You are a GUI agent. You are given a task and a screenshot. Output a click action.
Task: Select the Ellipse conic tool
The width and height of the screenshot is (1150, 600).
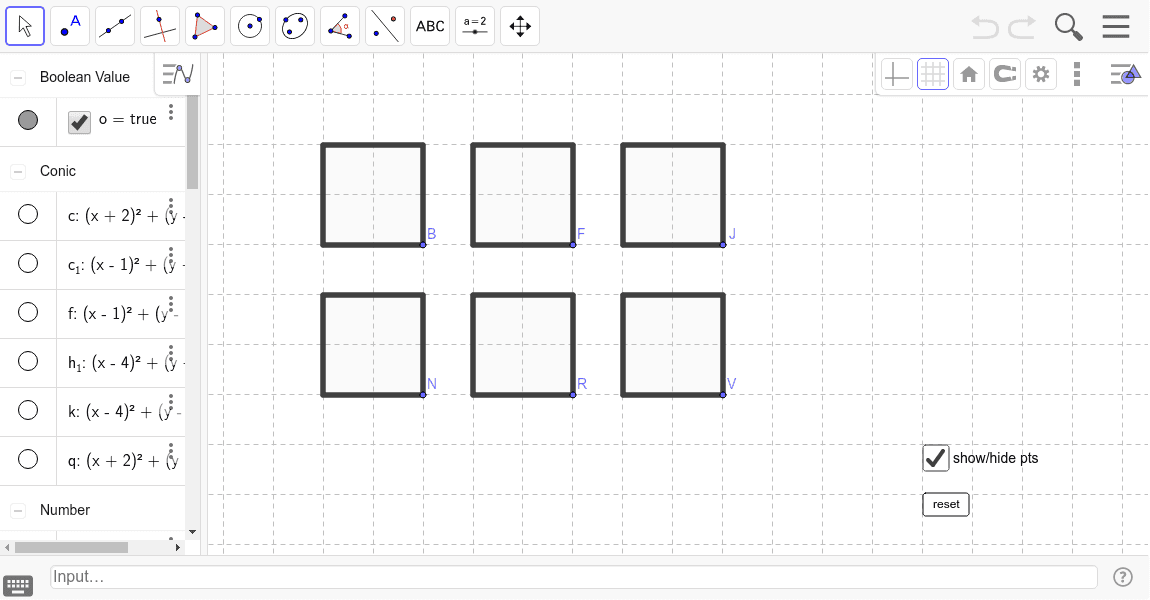[x=295, y=26]
